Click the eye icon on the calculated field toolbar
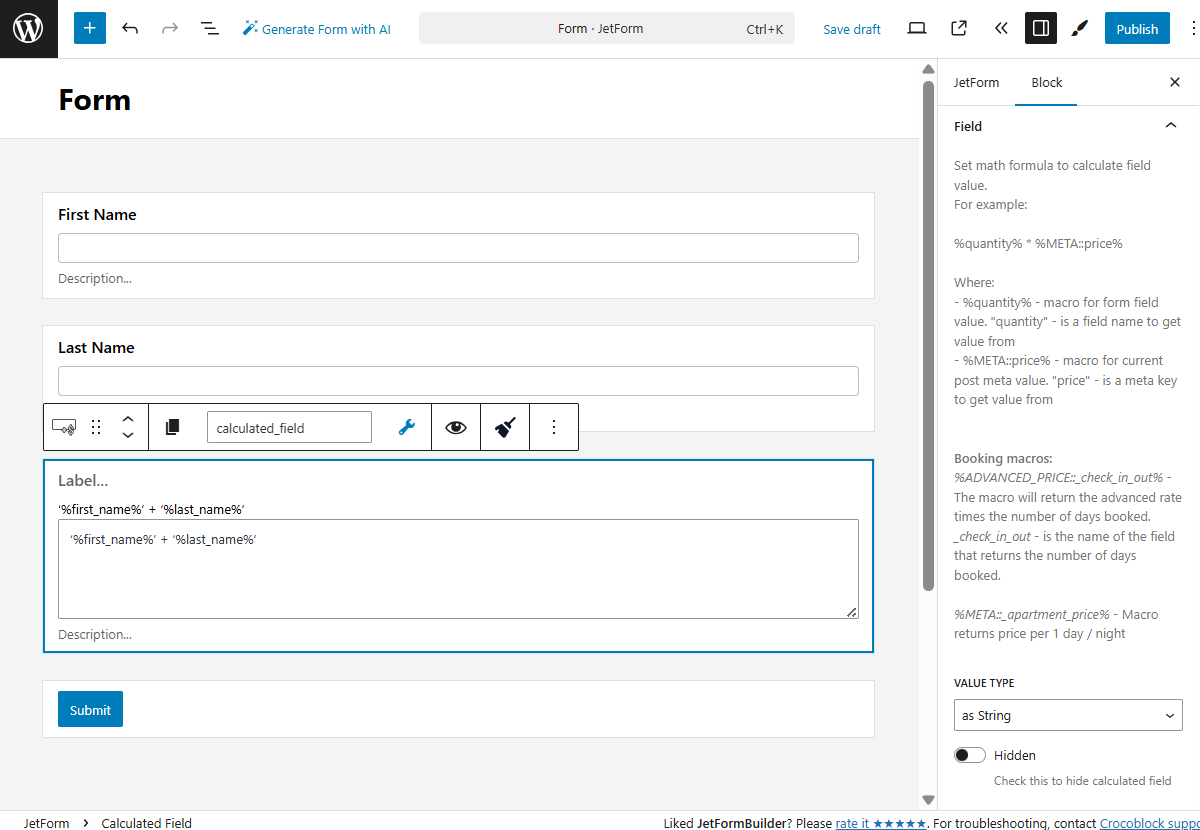 [455, 427]
